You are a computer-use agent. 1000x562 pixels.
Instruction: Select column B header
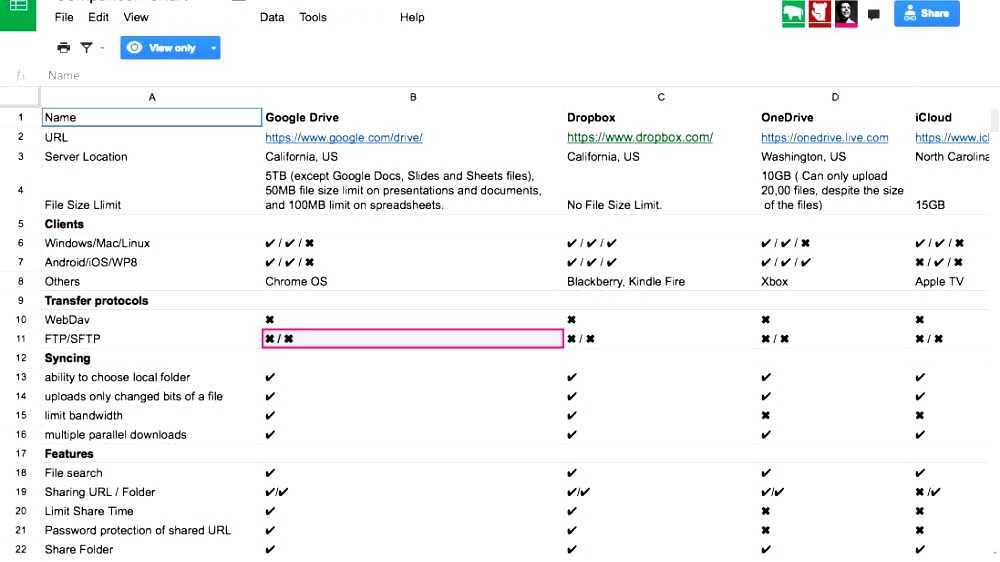[x=413, y=97]
